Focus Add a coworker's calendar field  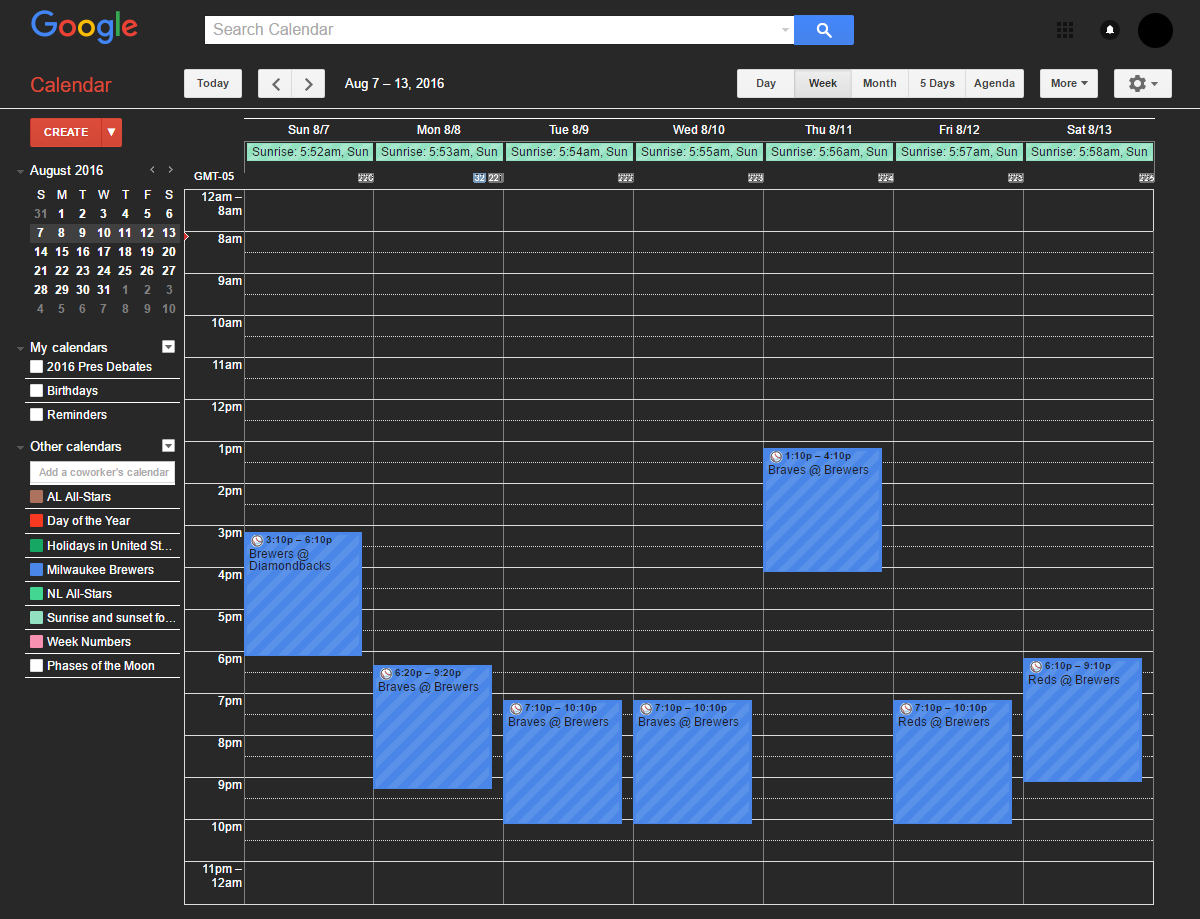point(103,472)
